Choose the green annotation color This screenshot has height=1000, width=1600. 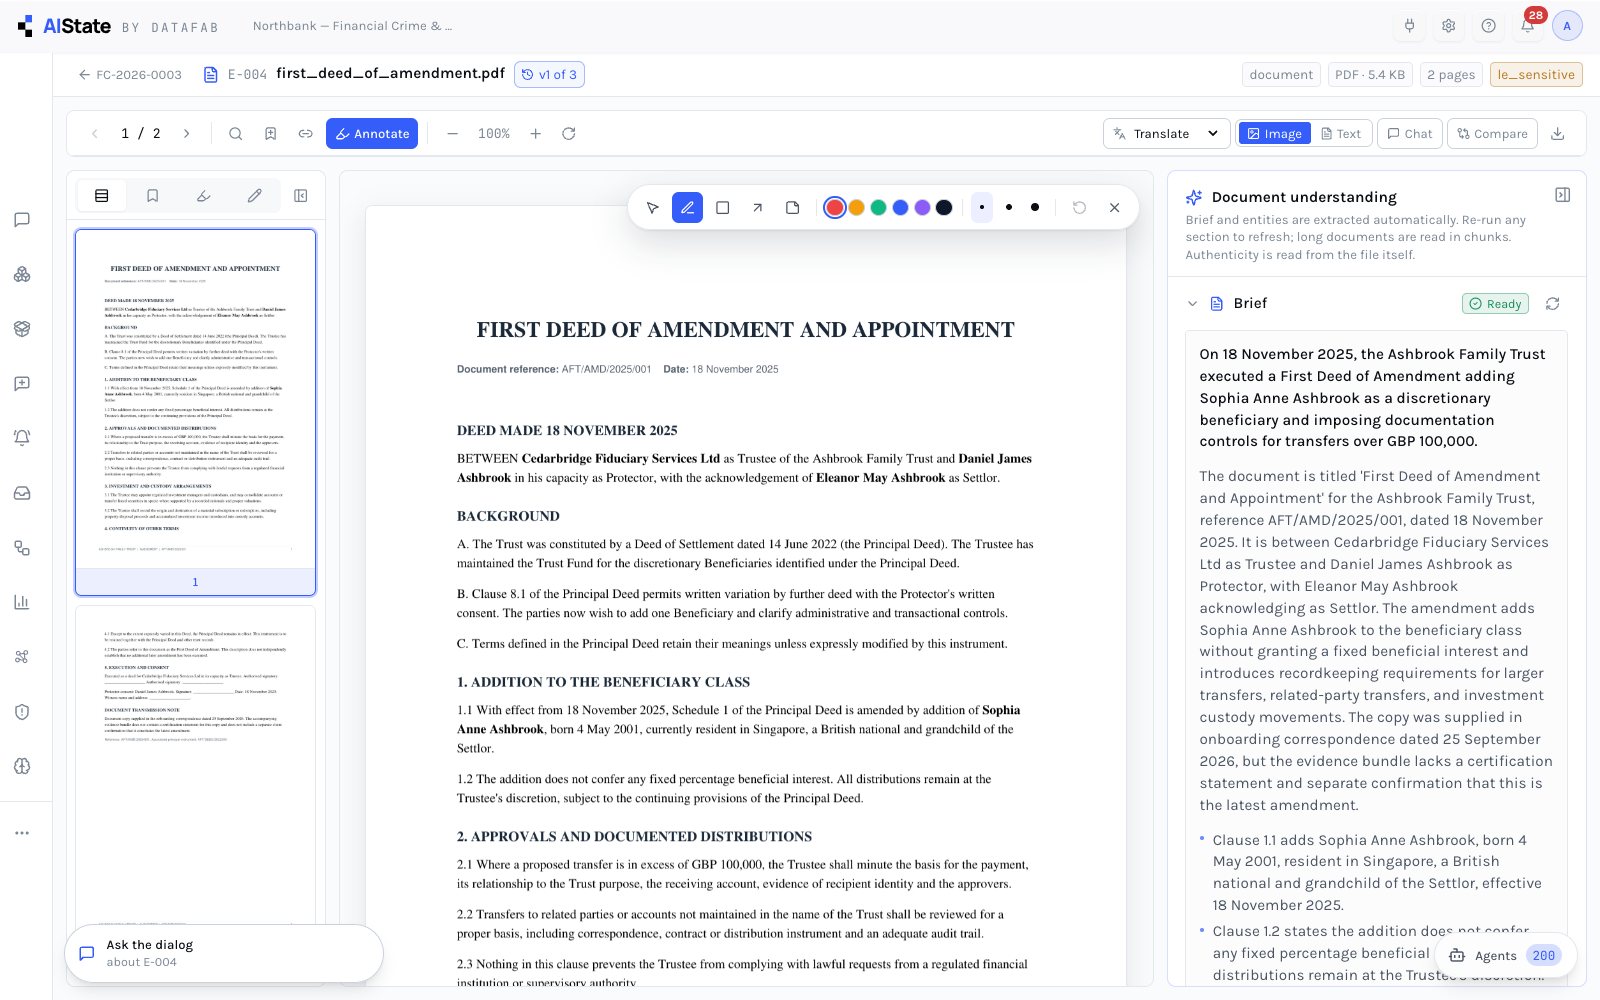tap(878, 207)
